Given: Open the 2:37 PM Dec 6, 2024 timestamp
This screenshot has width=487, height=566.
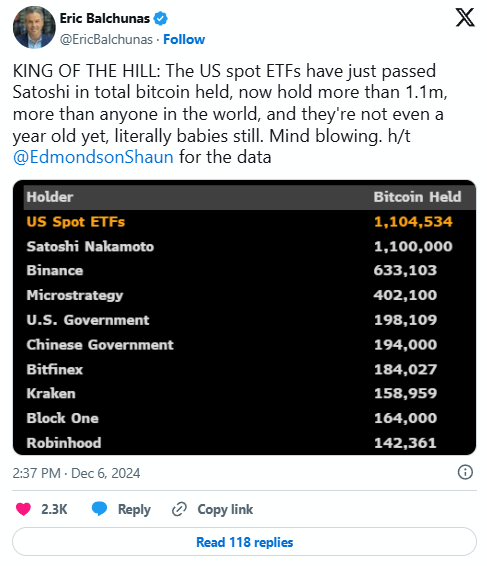Looking at the screenshot, I should (x=76, y=473).
